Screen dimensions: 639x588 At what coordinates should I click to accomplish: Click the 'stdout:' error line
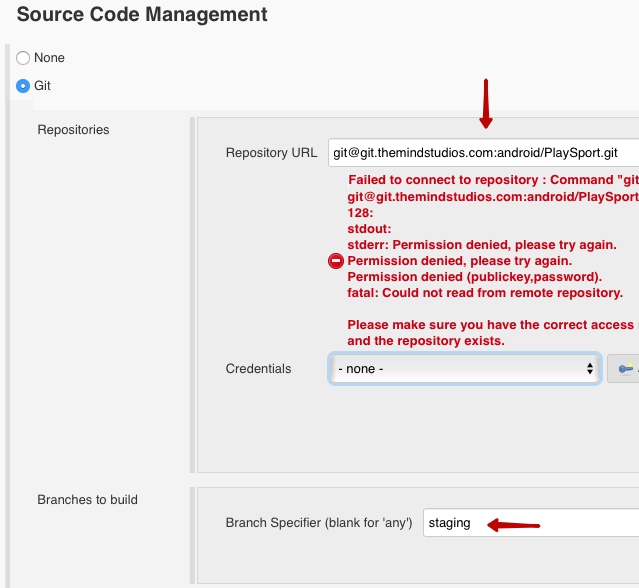[369, 229]
